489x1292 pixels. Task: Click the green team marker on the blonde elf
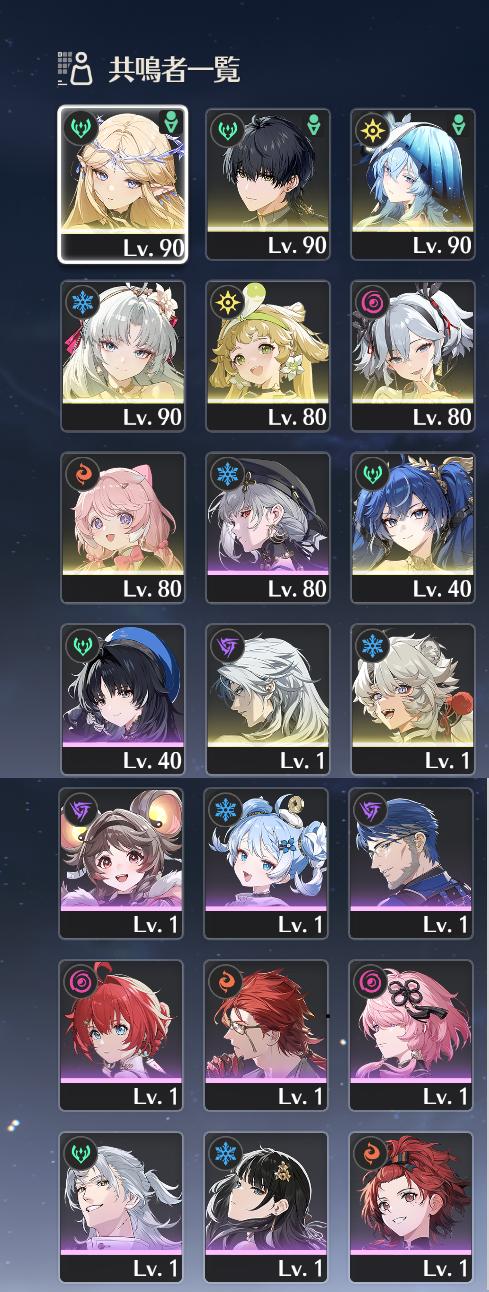[170, 125]
